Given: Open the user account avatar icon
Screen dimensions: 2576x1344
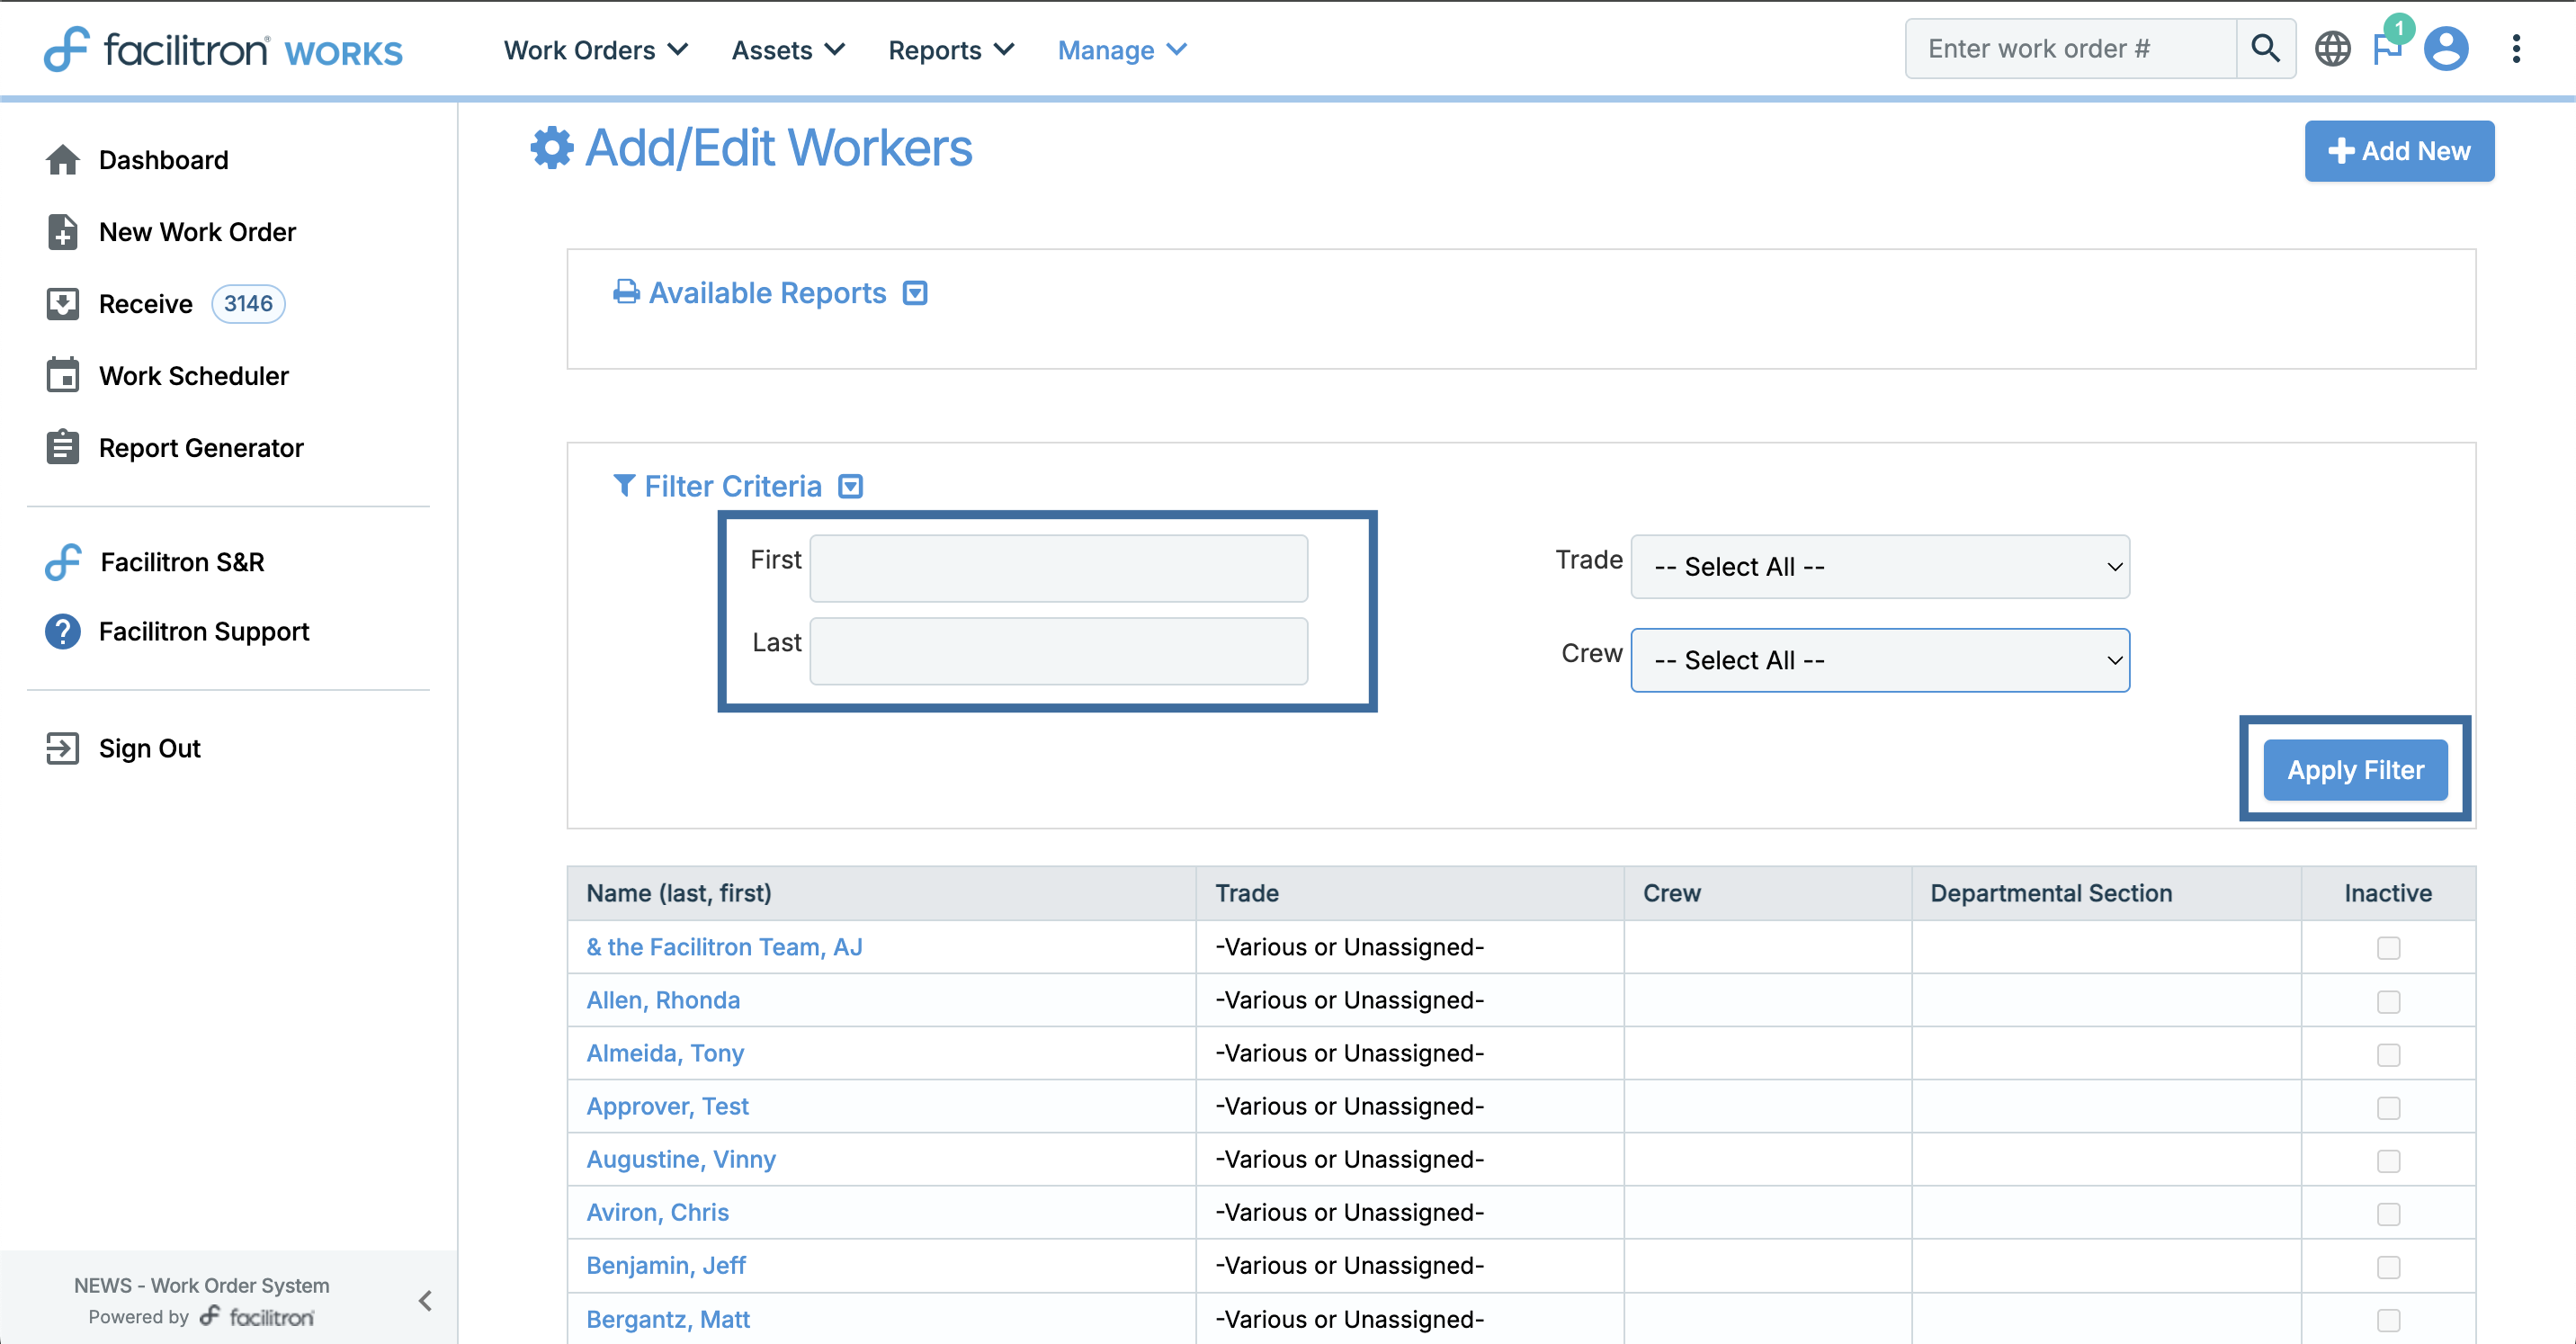Looking at the screenshot, I should coord(2446,48).
